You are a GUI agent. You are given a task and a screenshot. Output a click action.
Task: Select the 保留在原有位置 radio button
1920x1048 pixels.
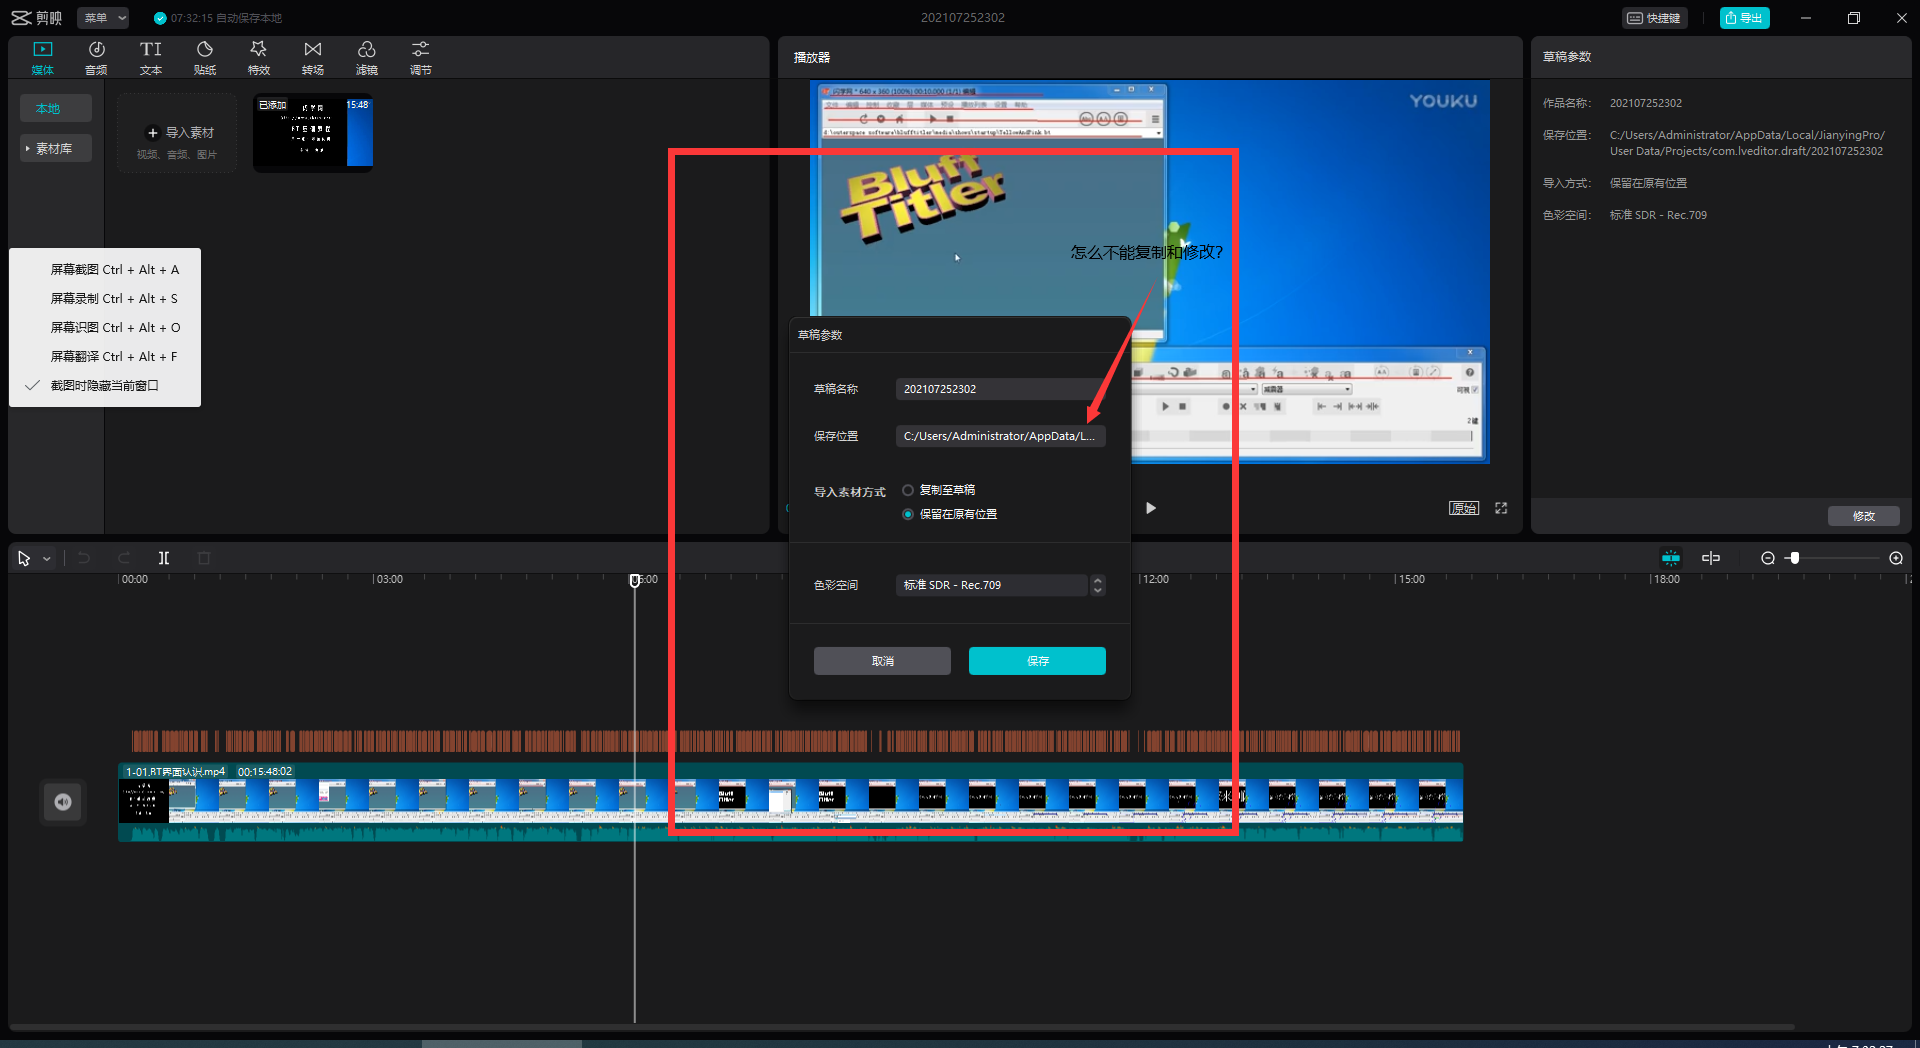[908, 514]
